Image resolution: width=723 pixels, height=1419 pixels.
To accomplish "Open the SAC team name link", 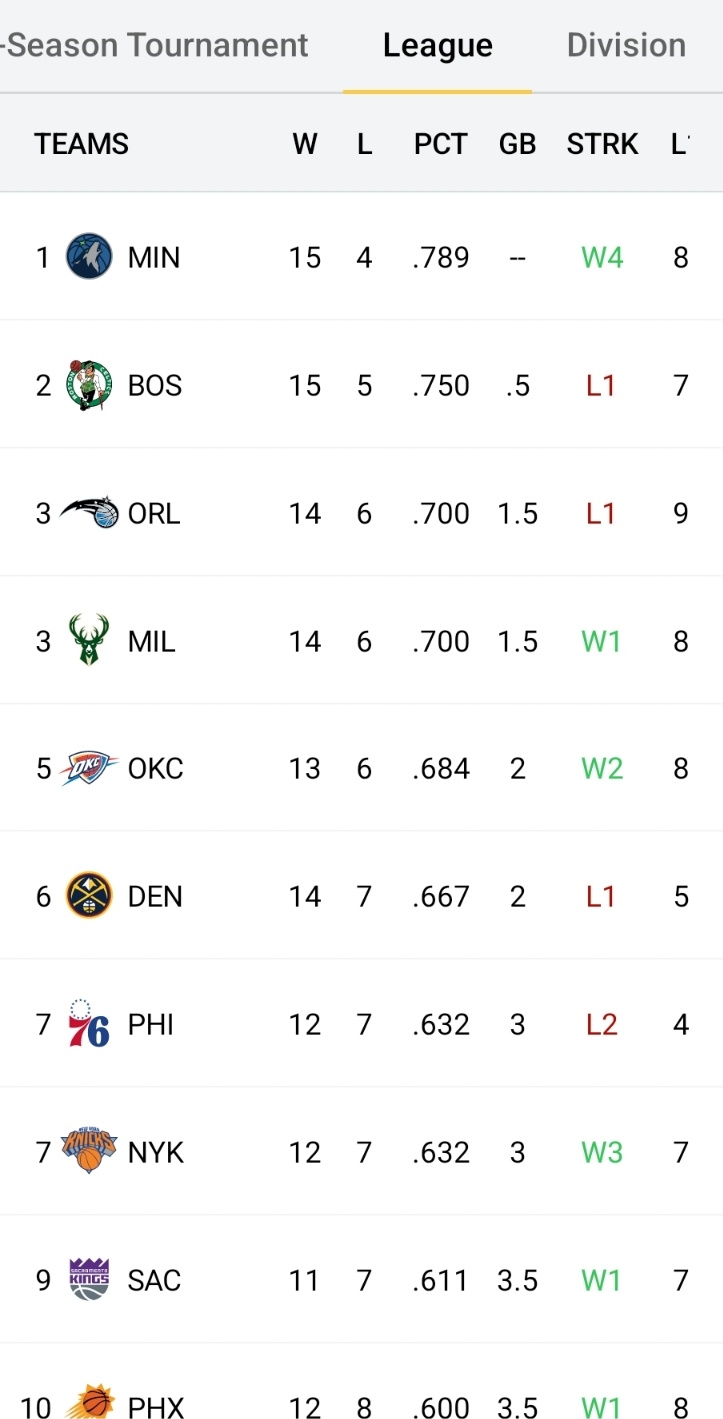I will pos(154,1280).
